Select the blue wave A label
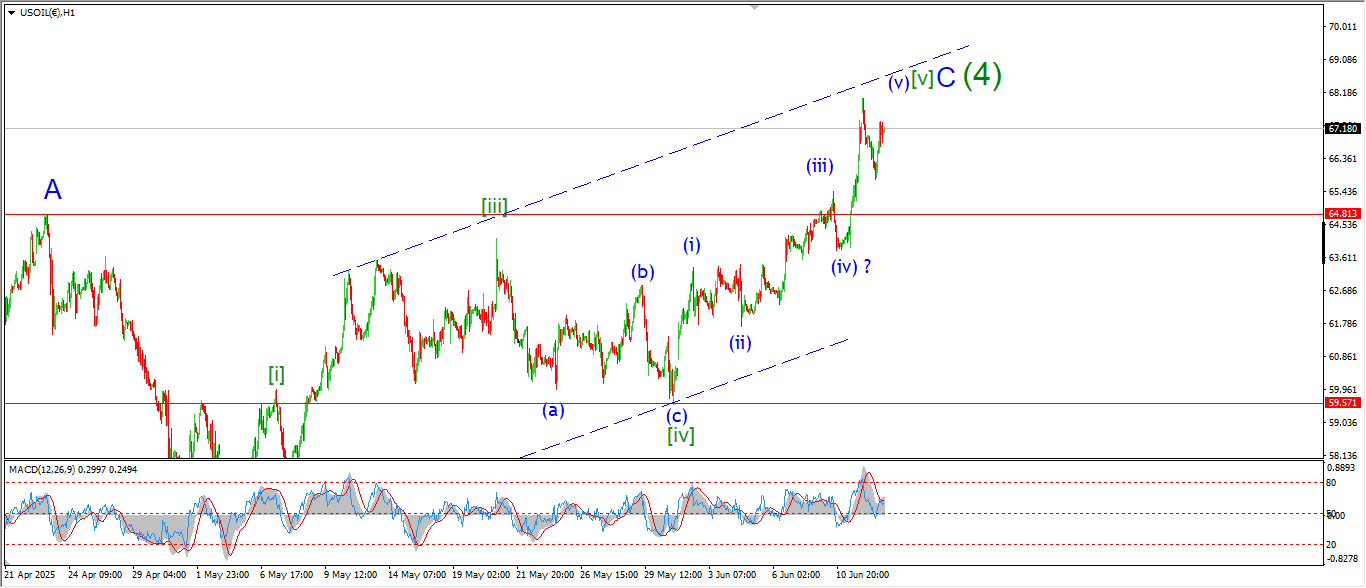Image resolution: width=1366 pixels, height=588 pixels. click(x=53, y=189)
